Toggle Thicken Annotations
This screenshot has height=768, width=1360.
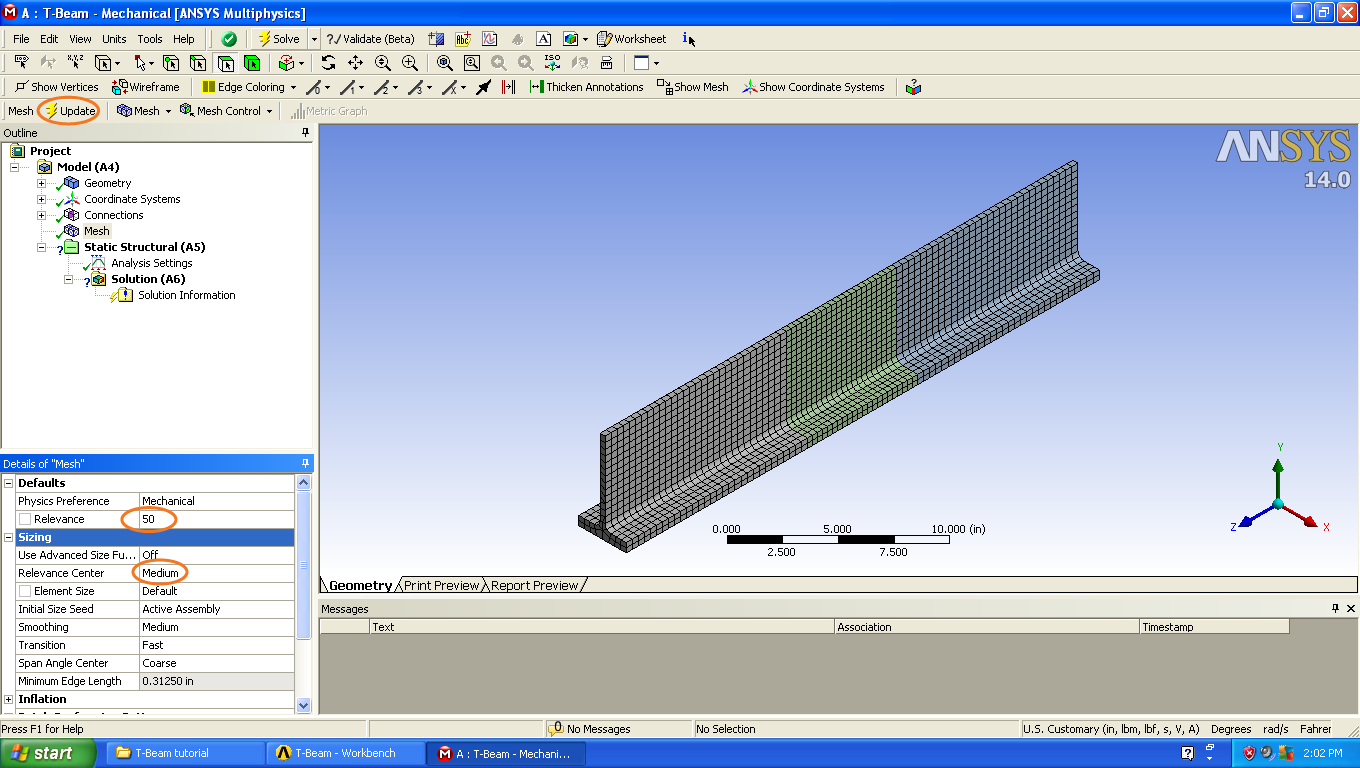(x=586, y=87)
